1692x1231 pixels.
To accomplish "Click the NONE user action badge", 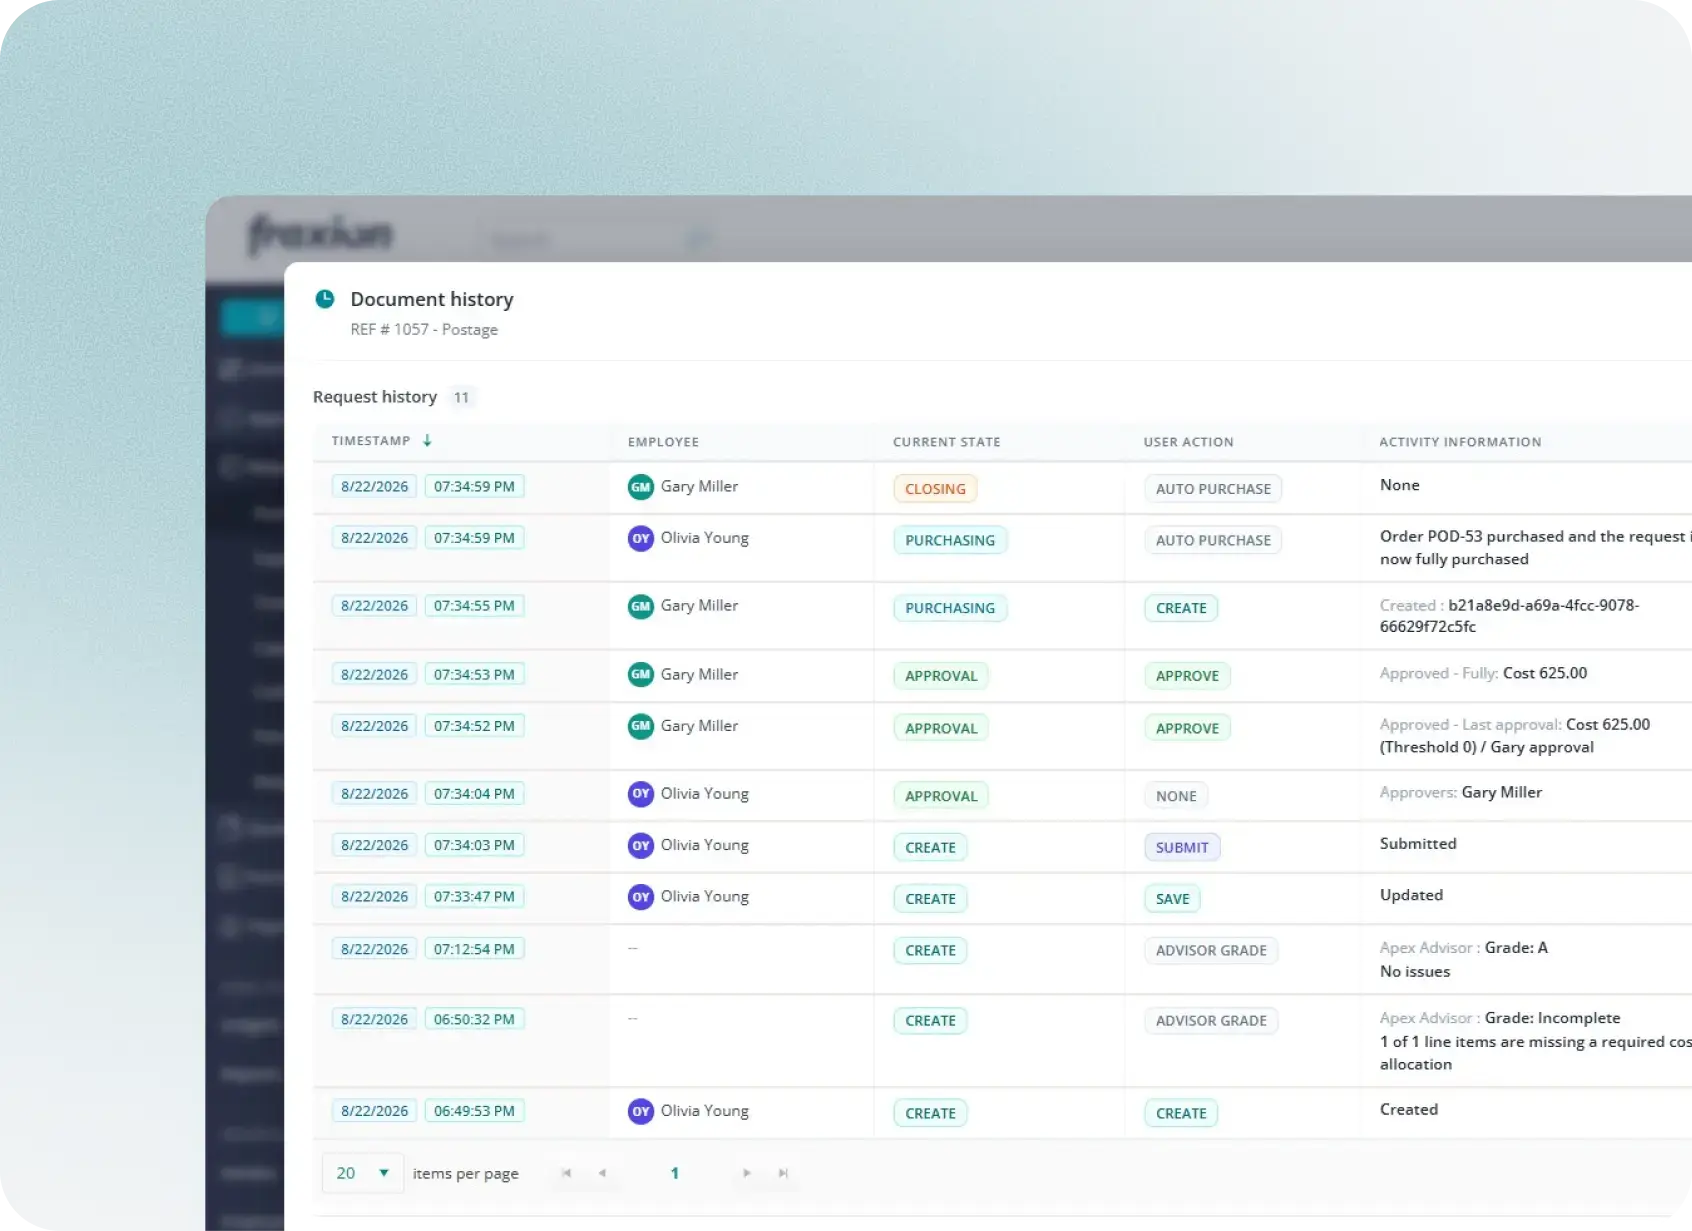I will tap(1176, 796).
